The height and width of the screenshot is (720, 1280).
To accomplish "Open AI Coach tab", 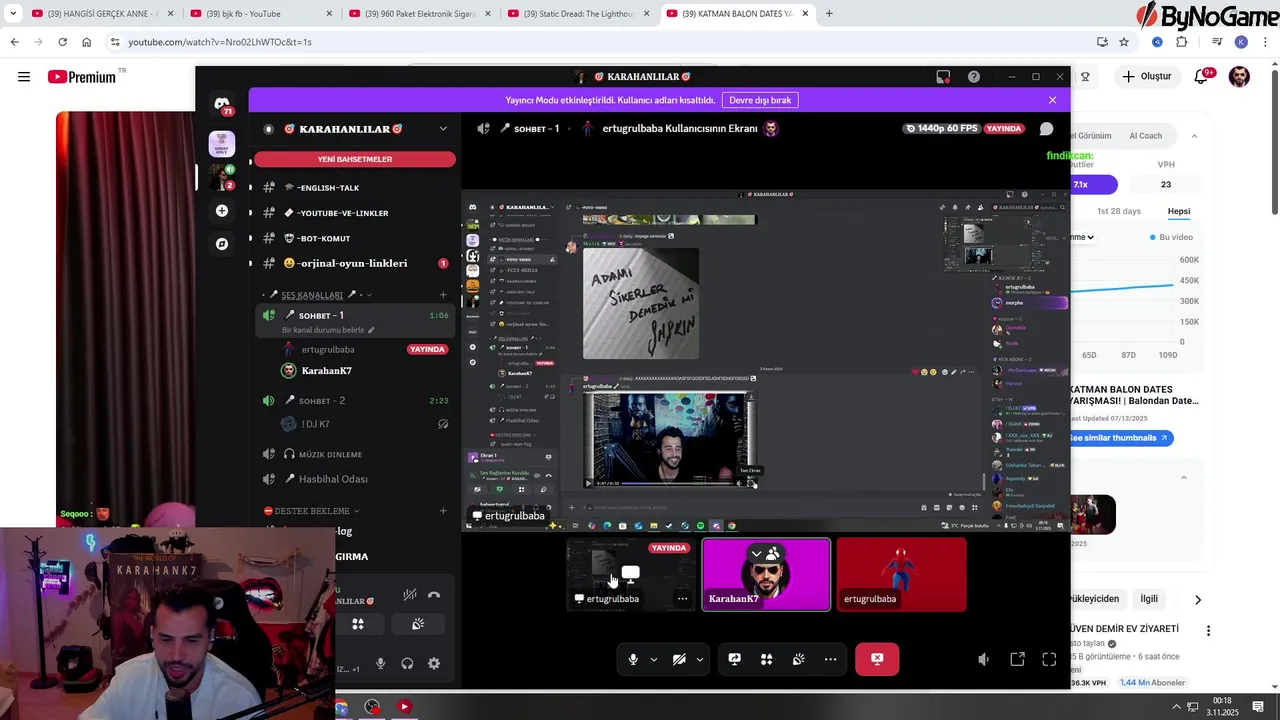I will (x=1146, y=136).
